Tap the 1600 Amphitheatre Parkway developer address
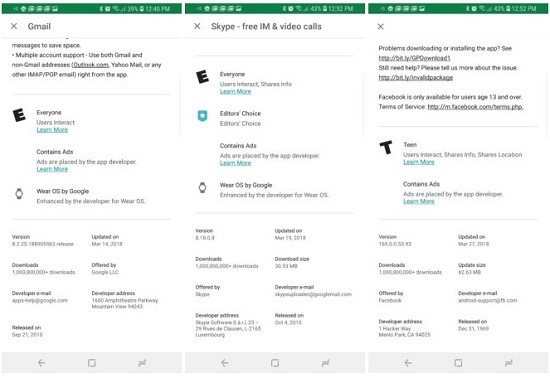 125,303
